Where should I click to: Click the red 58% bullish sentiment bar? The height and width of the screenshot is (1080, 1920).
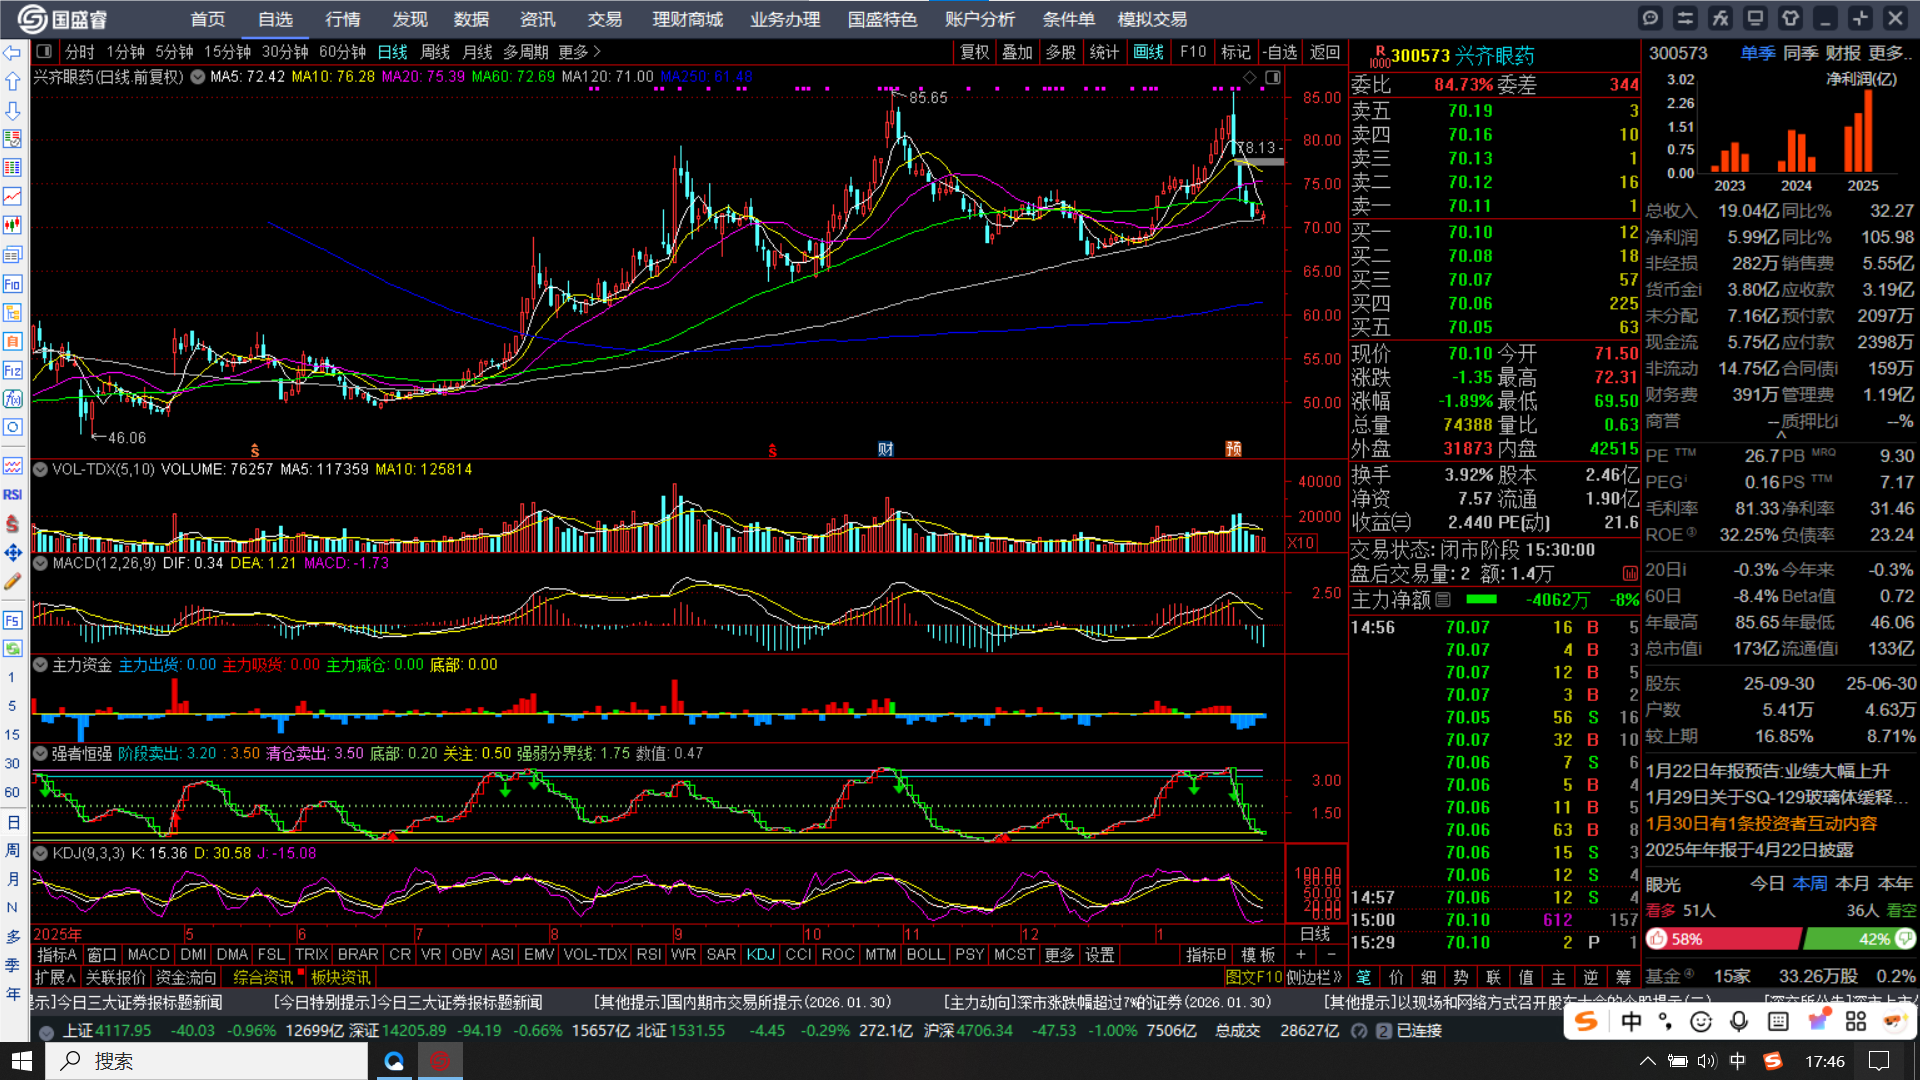[x=1723, y=939]
